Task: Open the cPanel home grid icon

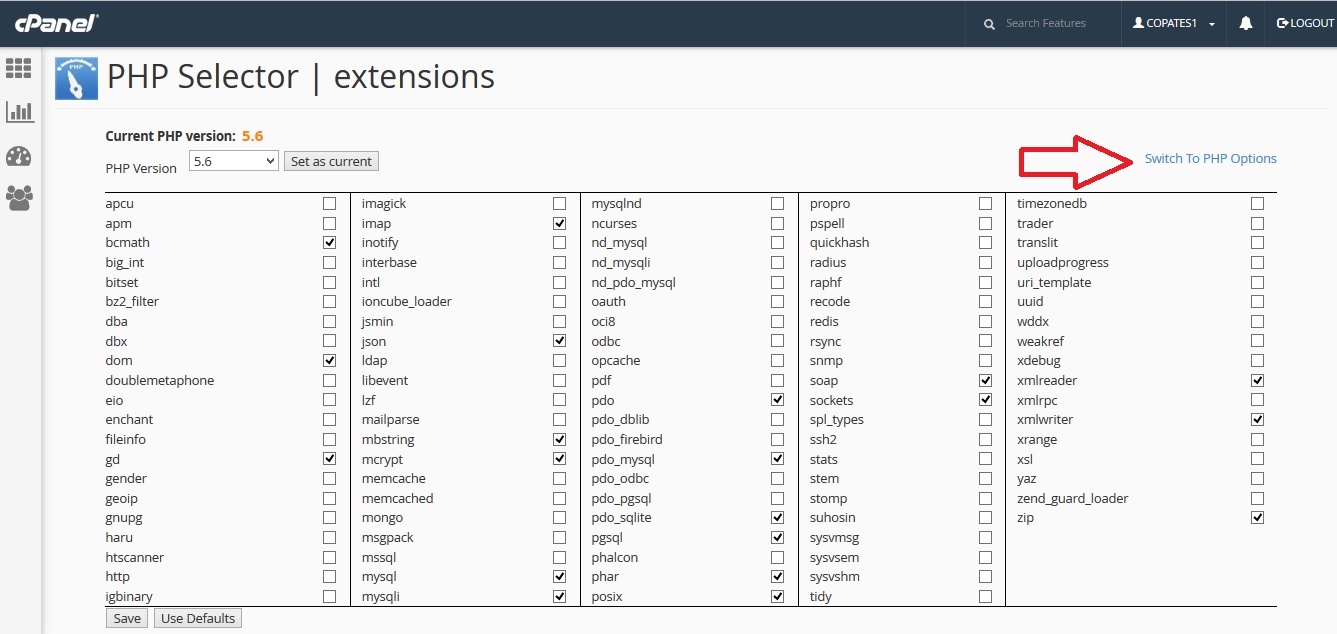Action: tap(19, 68)
